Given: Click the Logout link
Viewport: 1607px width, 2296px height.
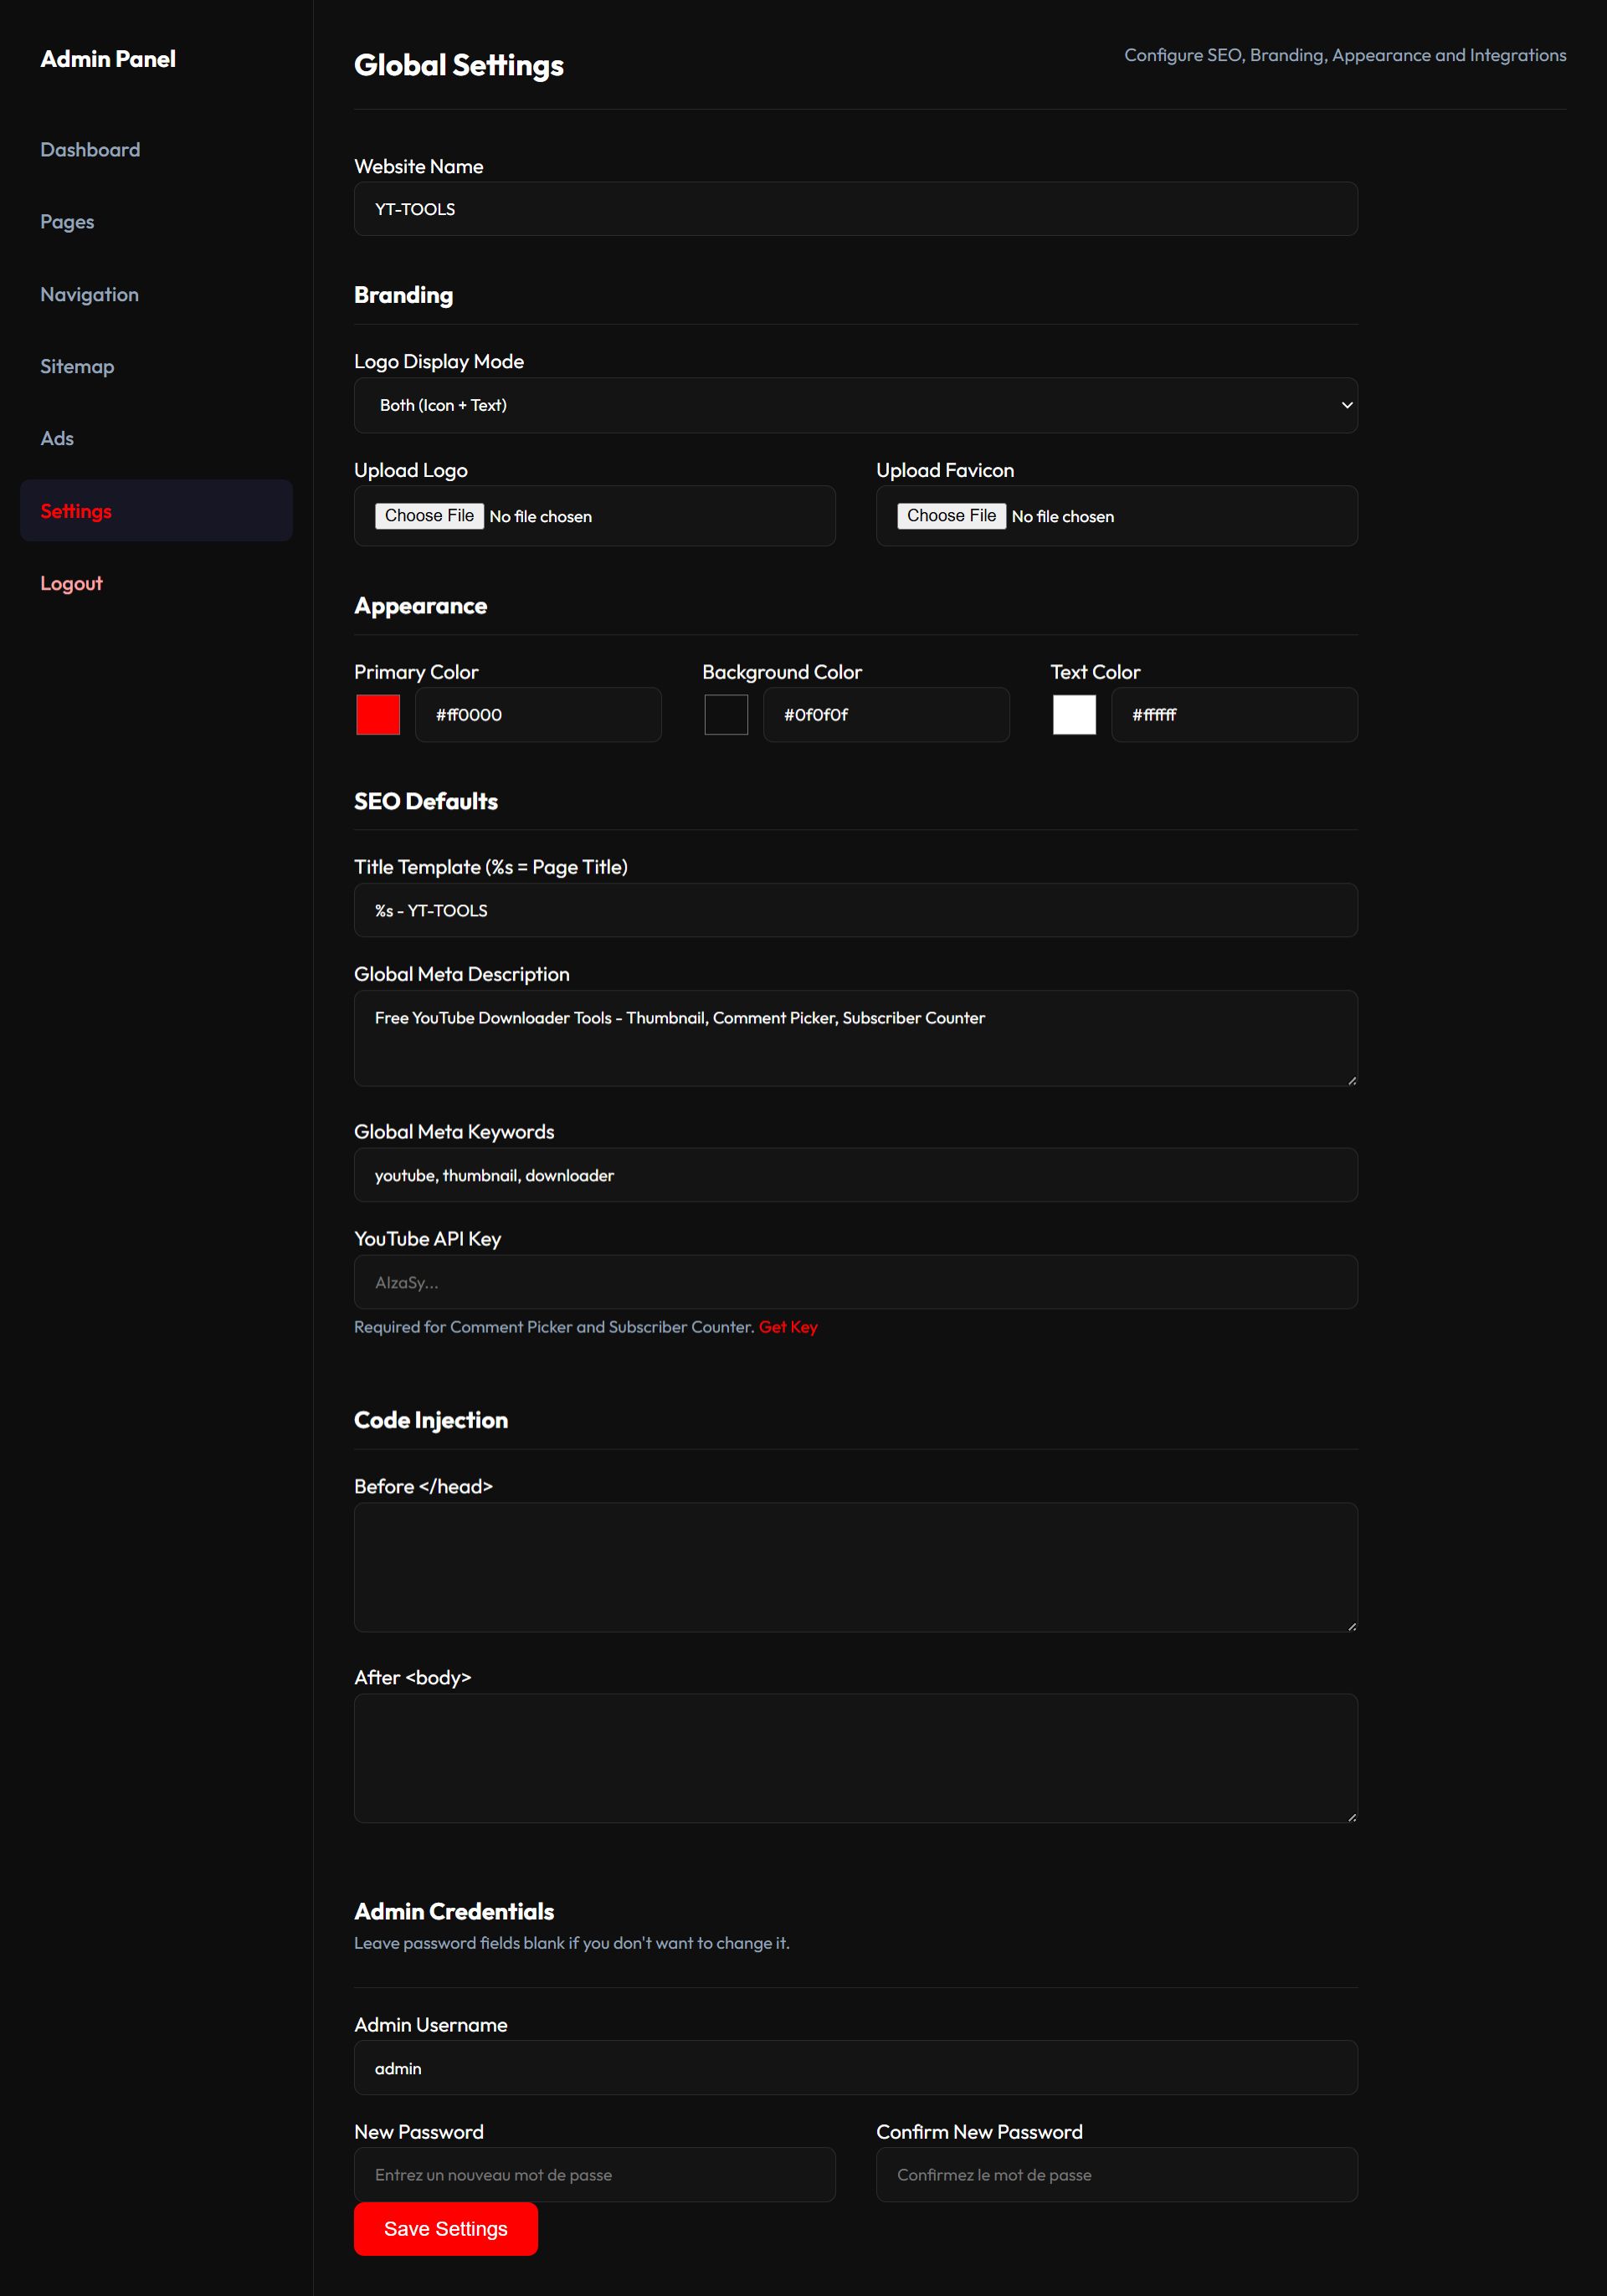Looking at the screenshot, I should (x=71, y=584).
